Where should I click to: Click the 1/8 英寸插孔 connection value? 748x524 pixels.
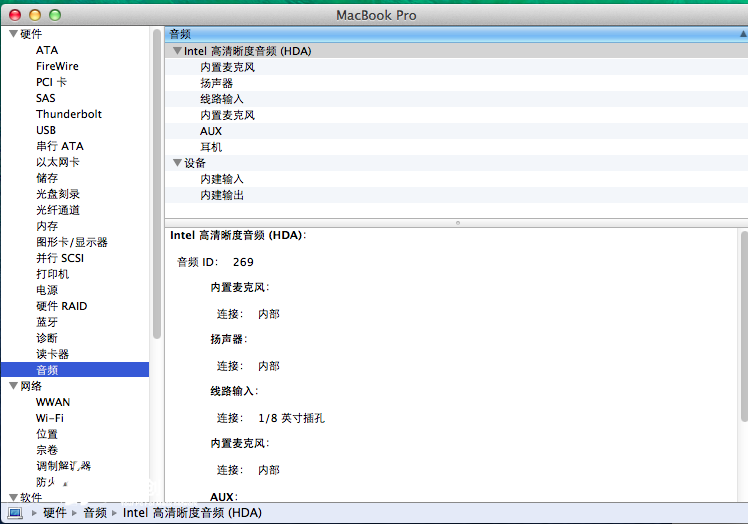(291, 418)
